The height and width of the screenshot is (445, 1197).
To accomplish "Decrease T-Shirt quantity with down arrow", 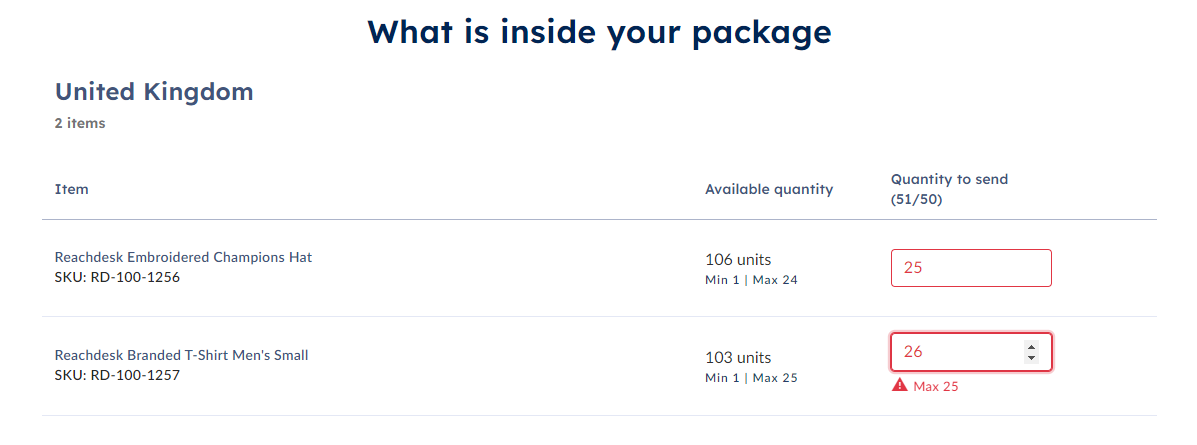I will 1031,357.
